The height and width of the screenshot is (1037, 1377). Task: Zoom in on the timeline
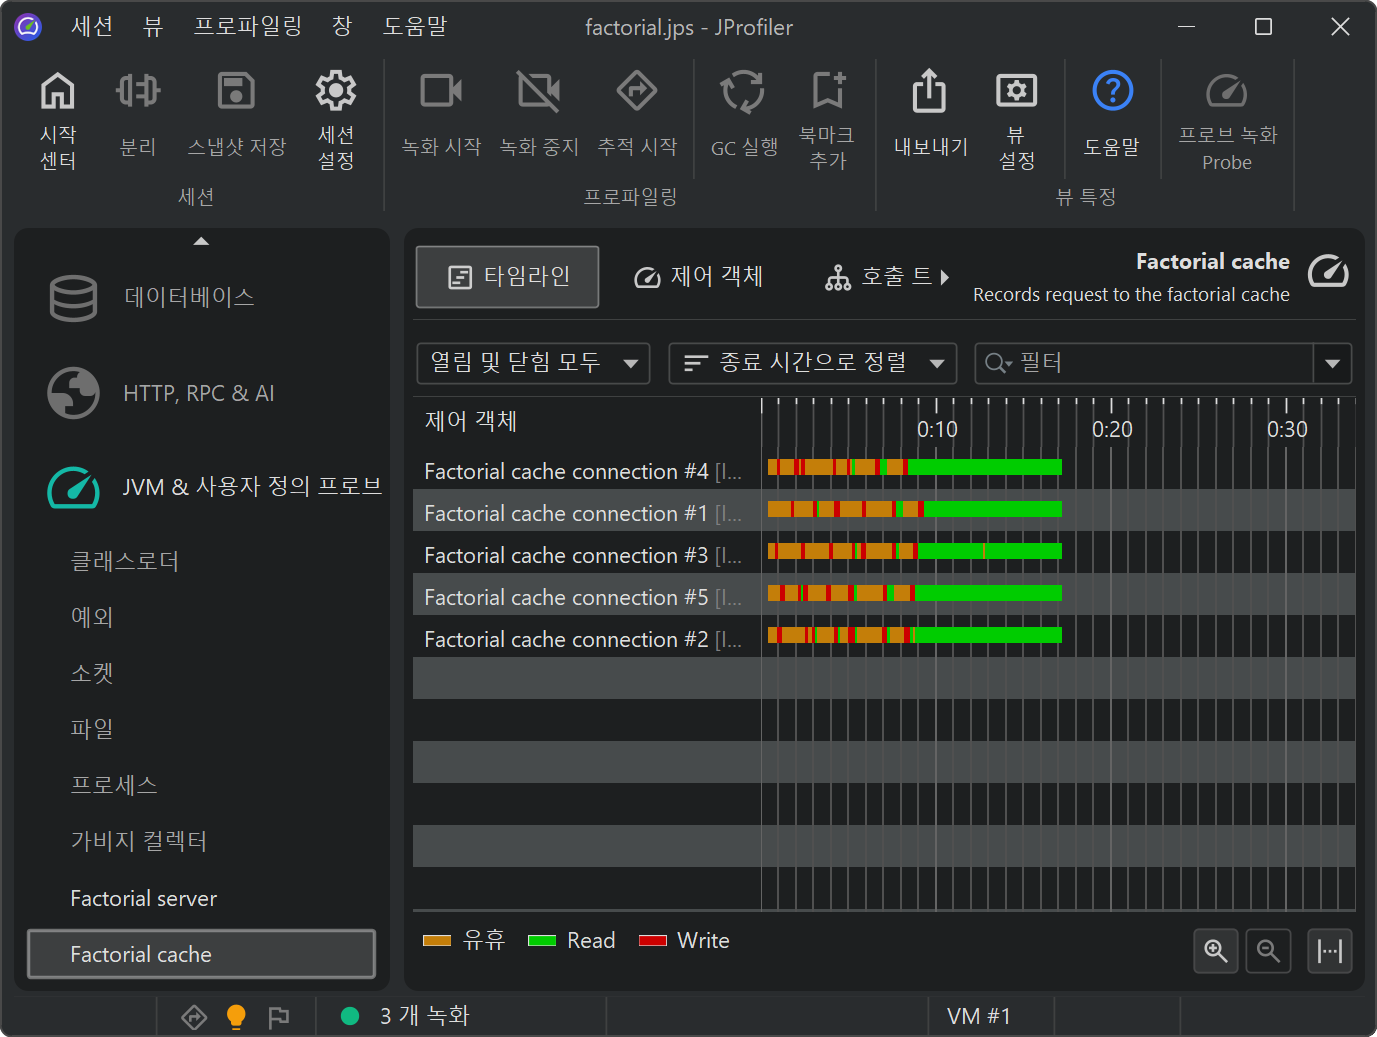point(1215,951)
